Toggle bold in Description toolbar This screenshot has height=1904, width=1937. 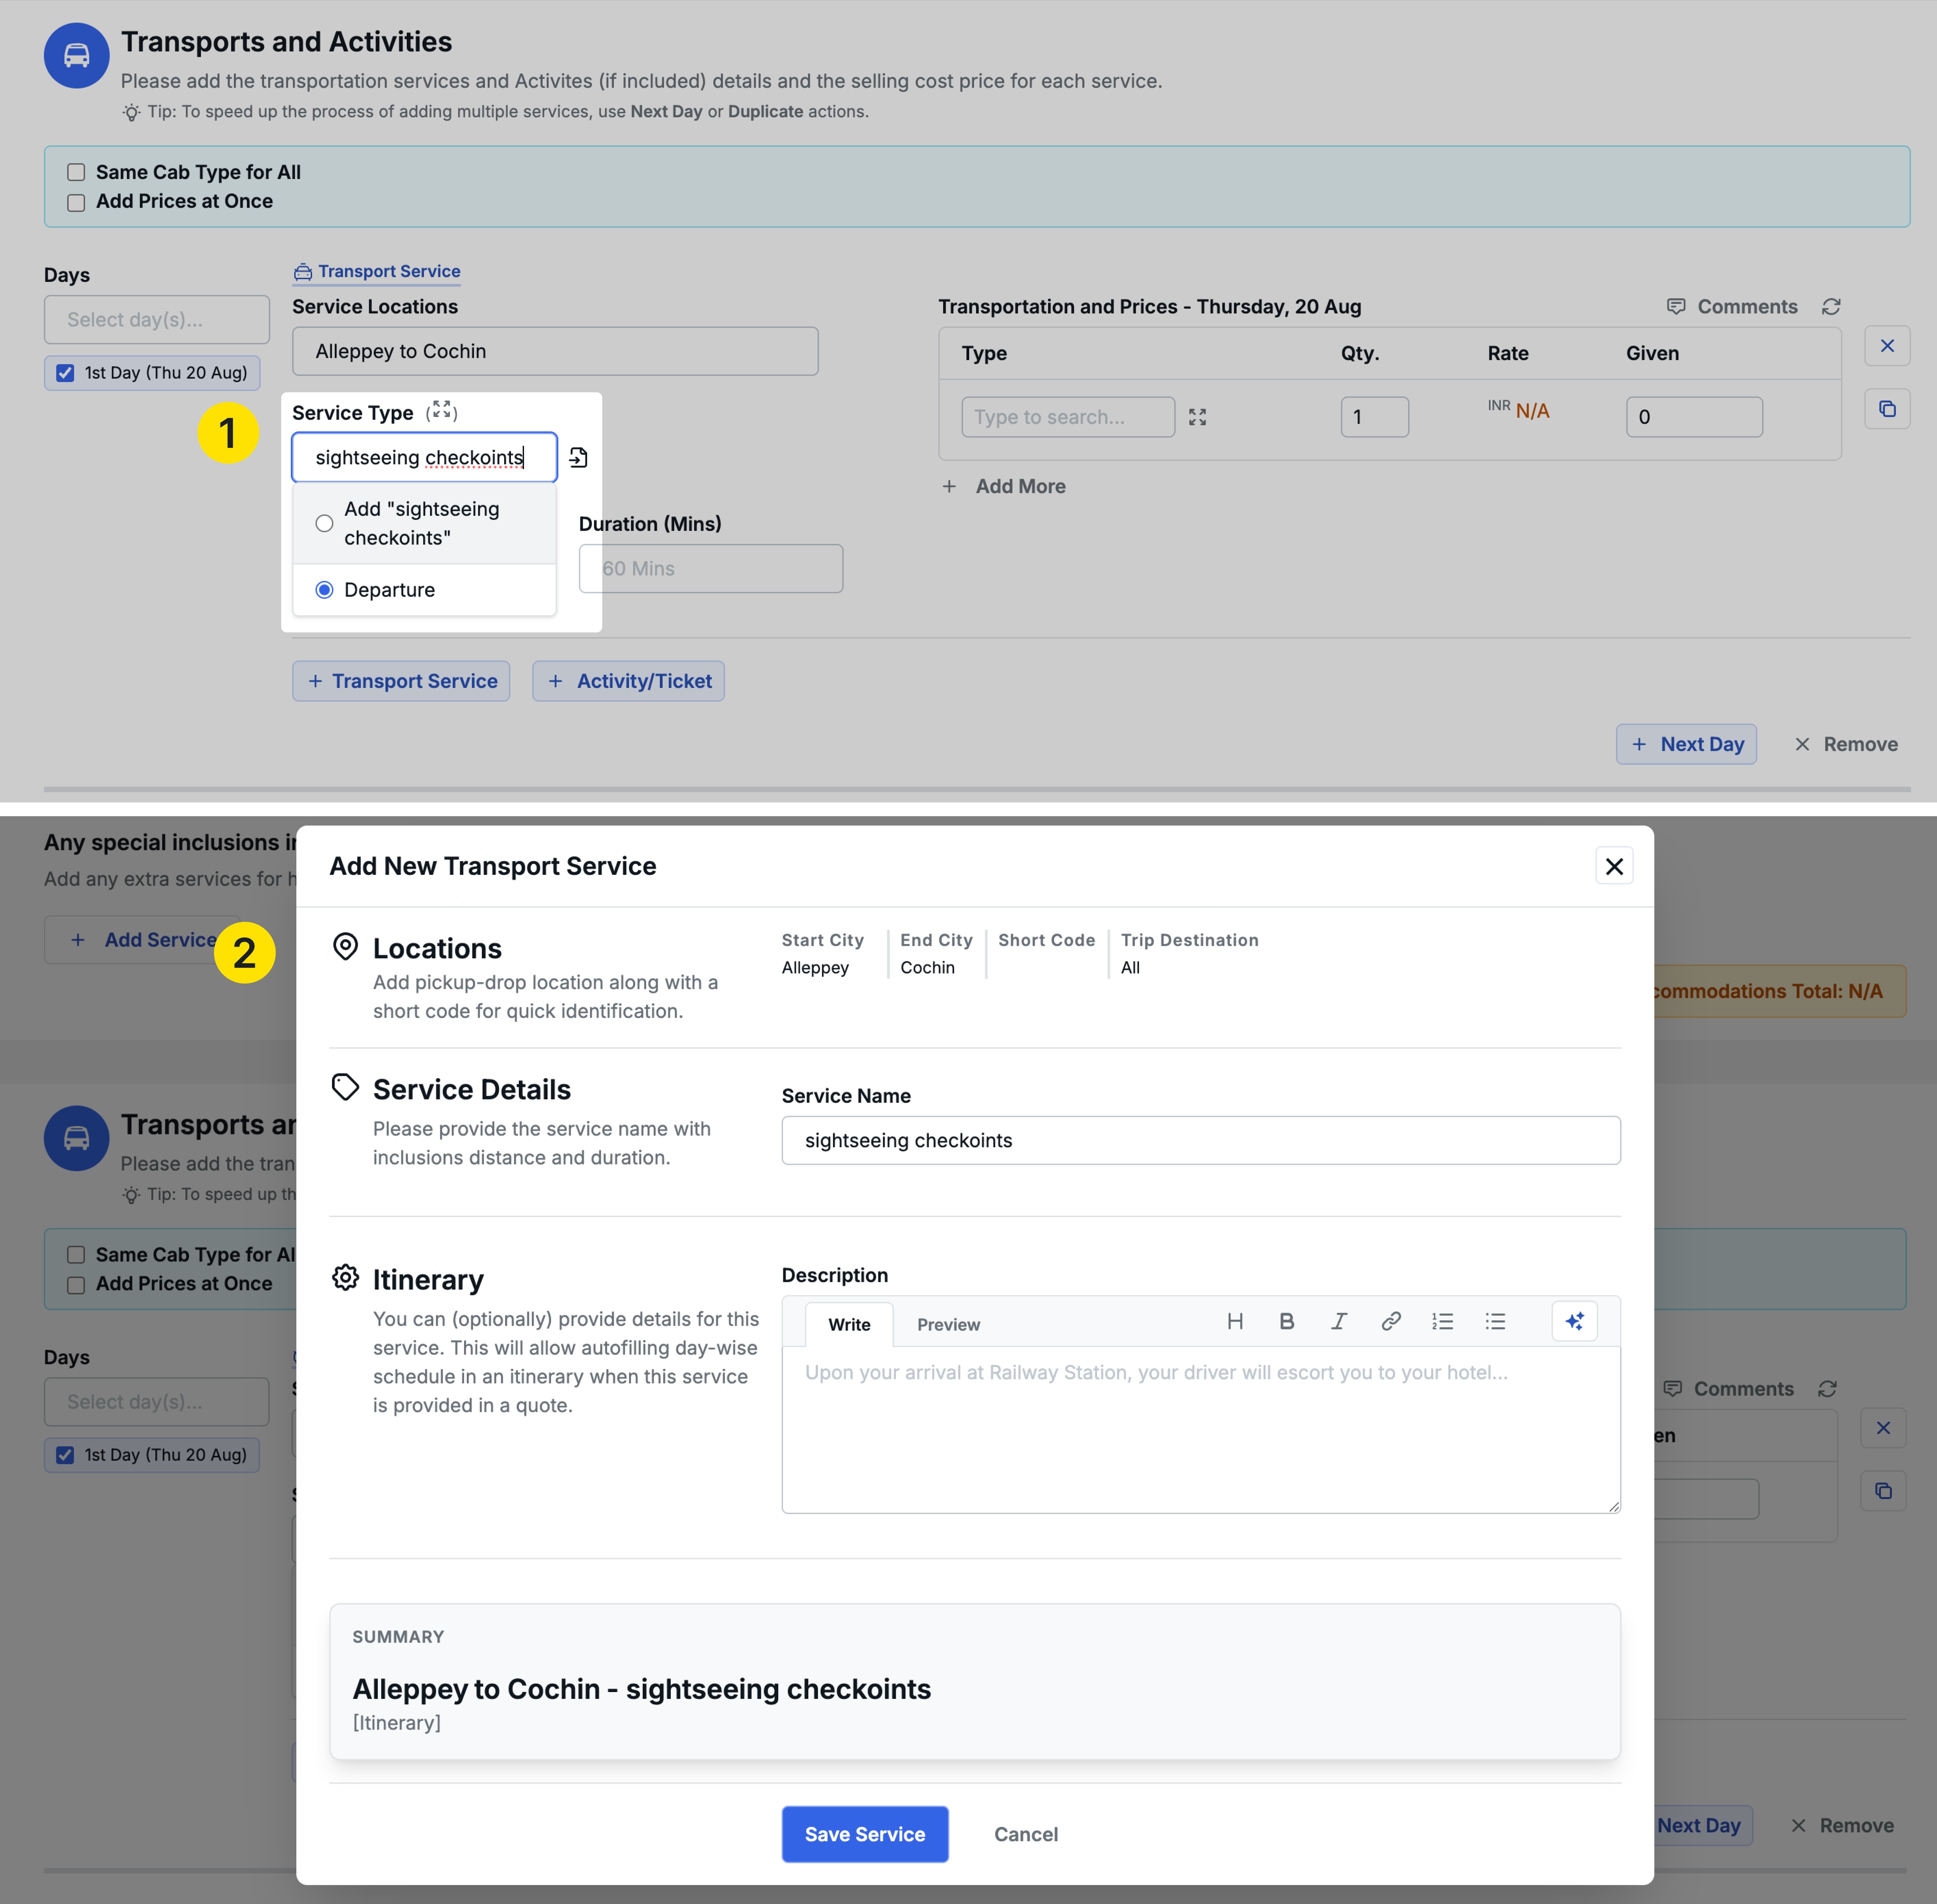click(1287, 1322)
